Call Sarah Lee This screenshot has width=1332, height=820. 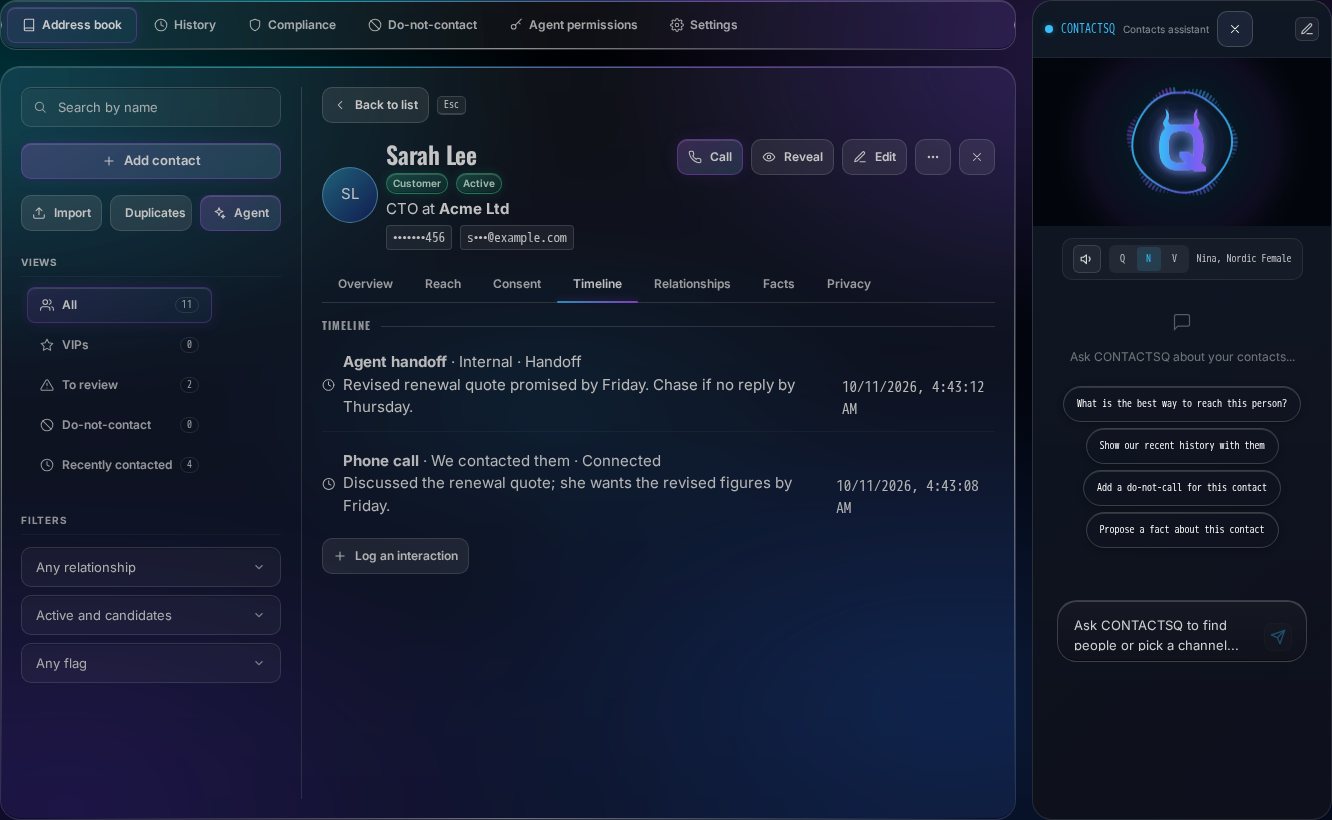pyautogui.click(x=710, y=157)
